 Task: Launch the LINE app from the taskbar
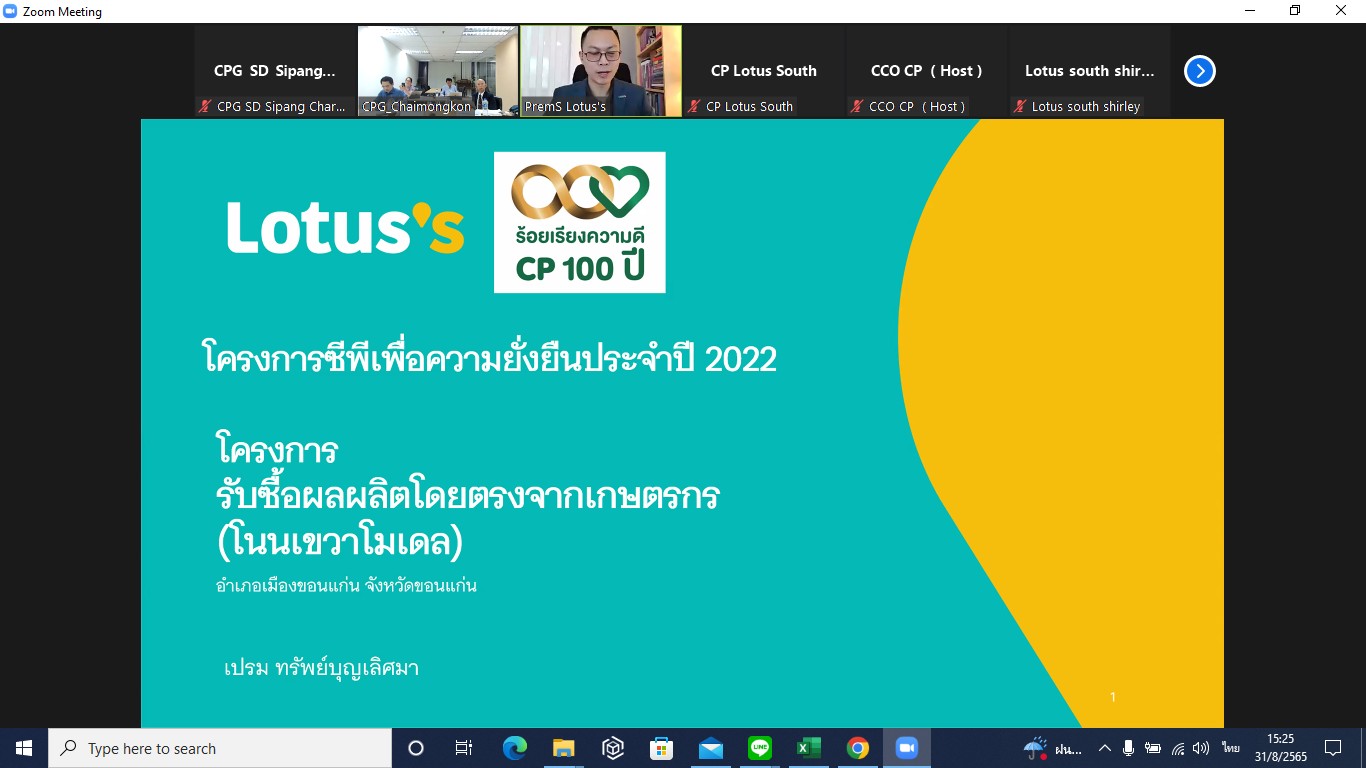760,748
